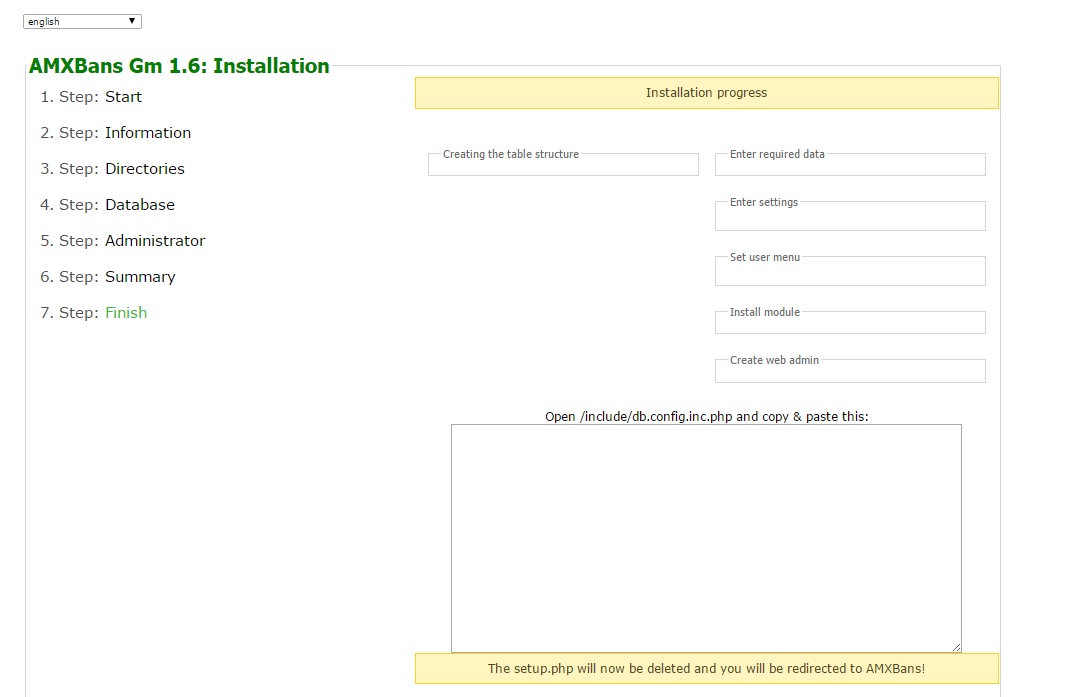
Task: Click inside the db.config.inc.php textarea
Action: (706, 538)
